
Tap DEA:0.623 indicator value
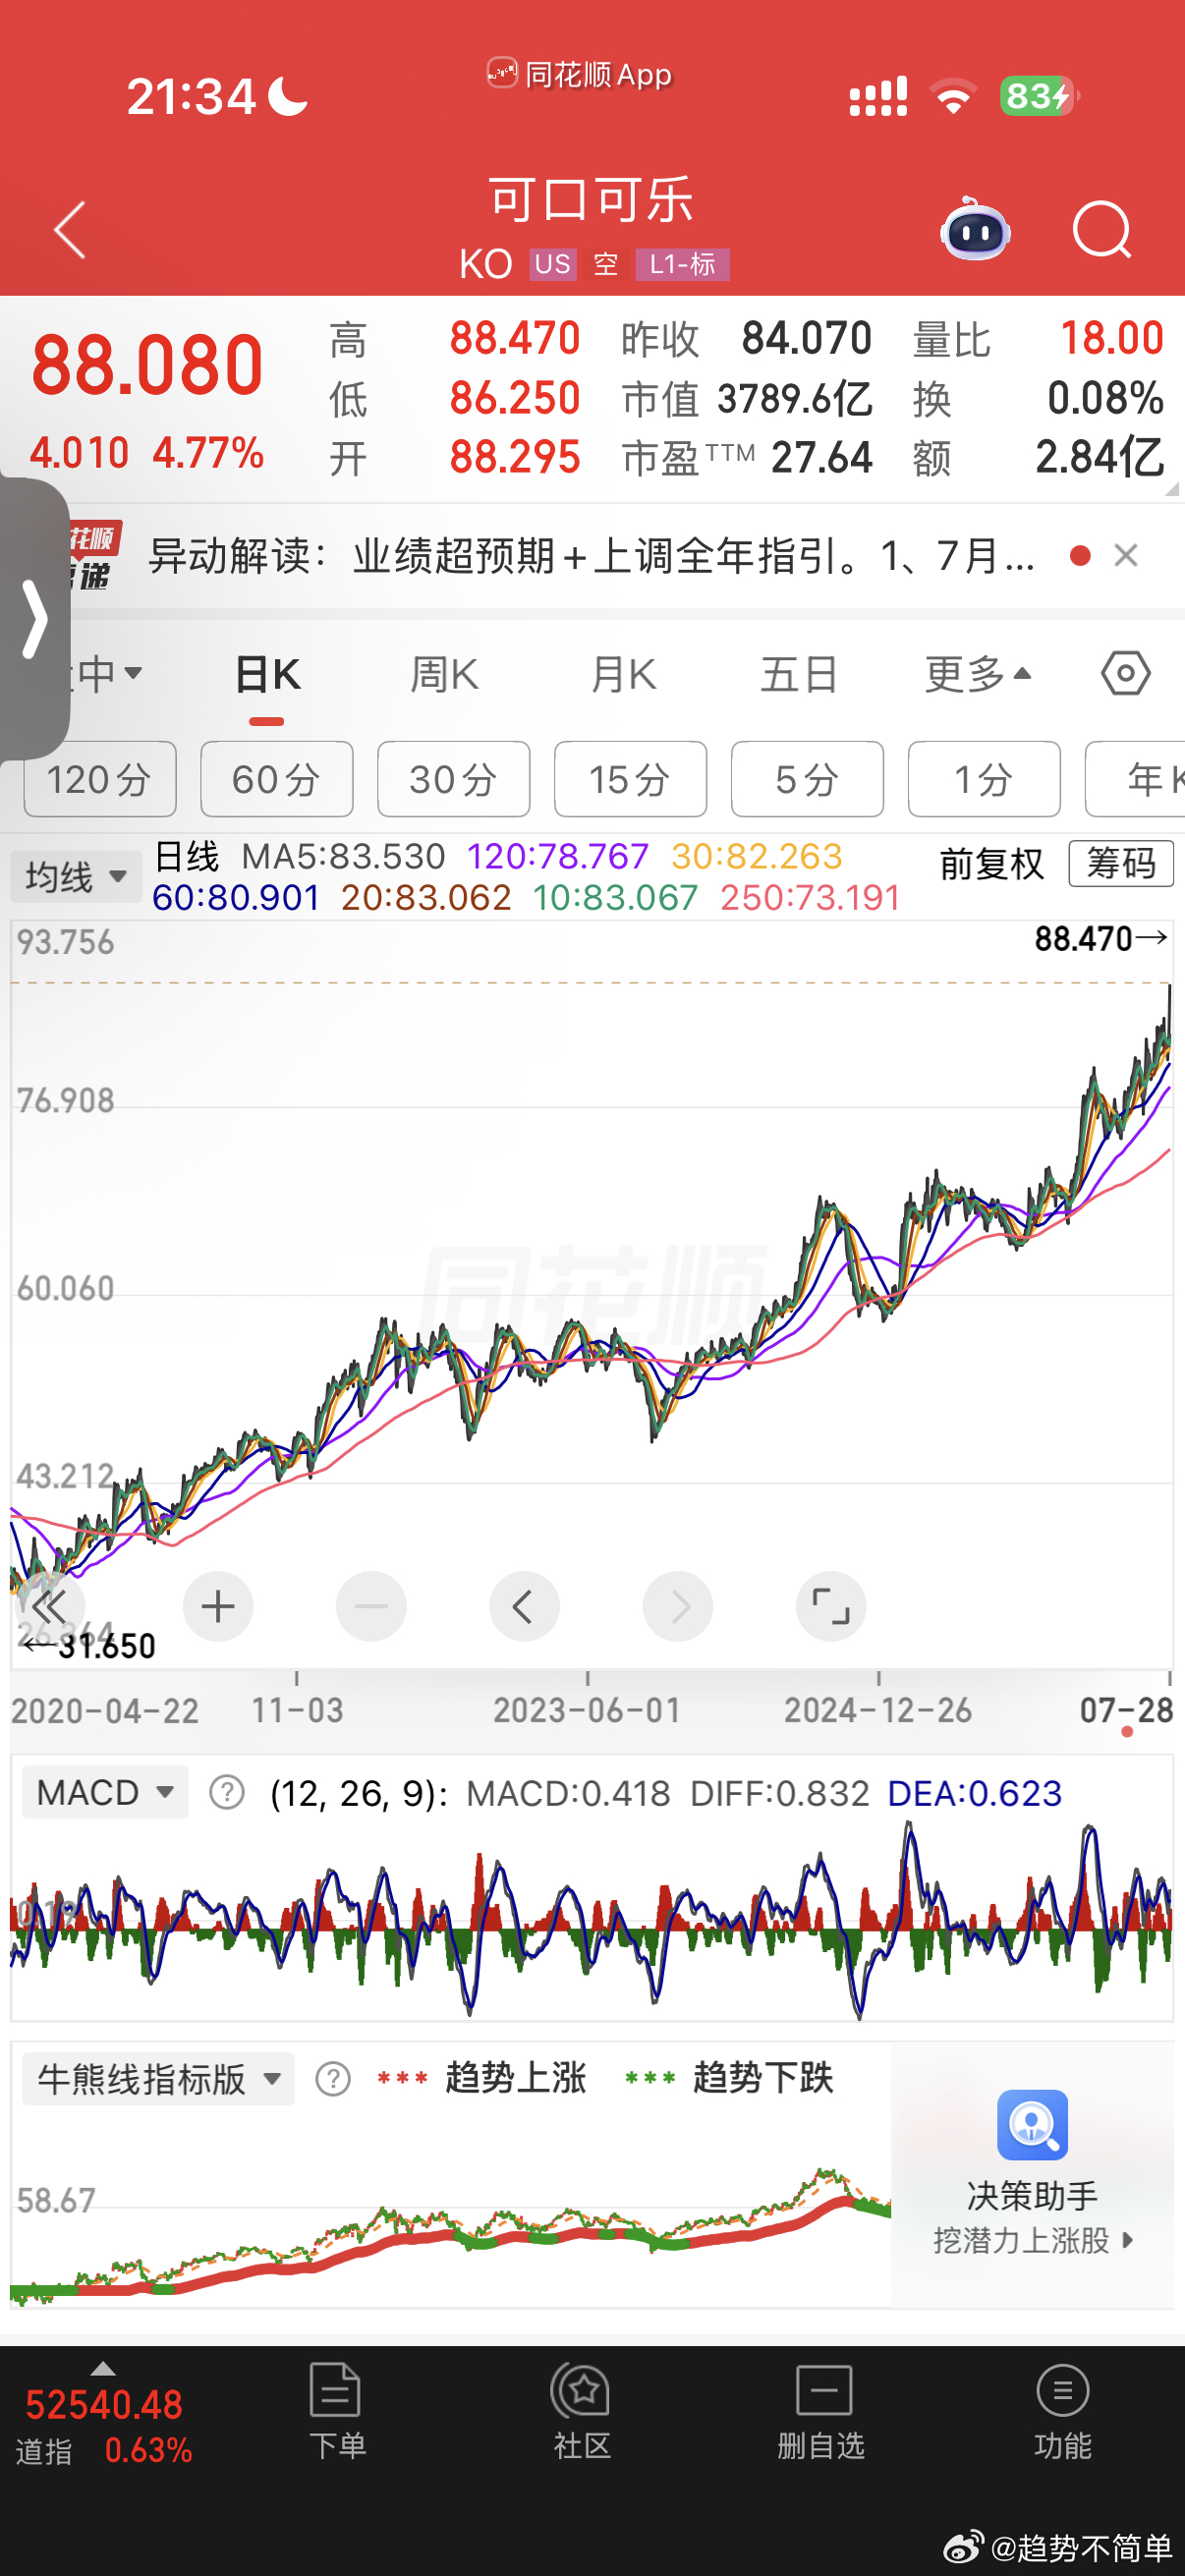click(x=975, y=1794)
